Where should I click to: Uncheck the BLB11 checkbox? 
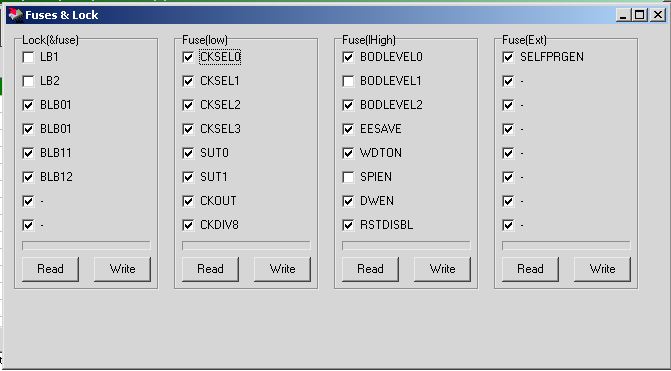(x=28, y=153)
